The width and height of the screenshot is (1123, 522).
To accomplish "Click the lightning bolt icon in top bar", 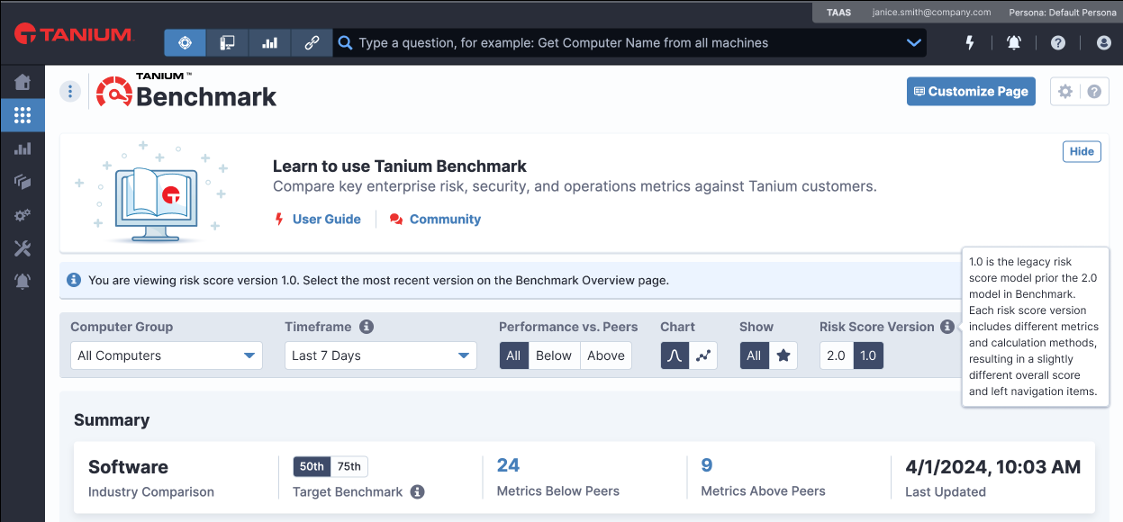I will click(x=970, y=43).
